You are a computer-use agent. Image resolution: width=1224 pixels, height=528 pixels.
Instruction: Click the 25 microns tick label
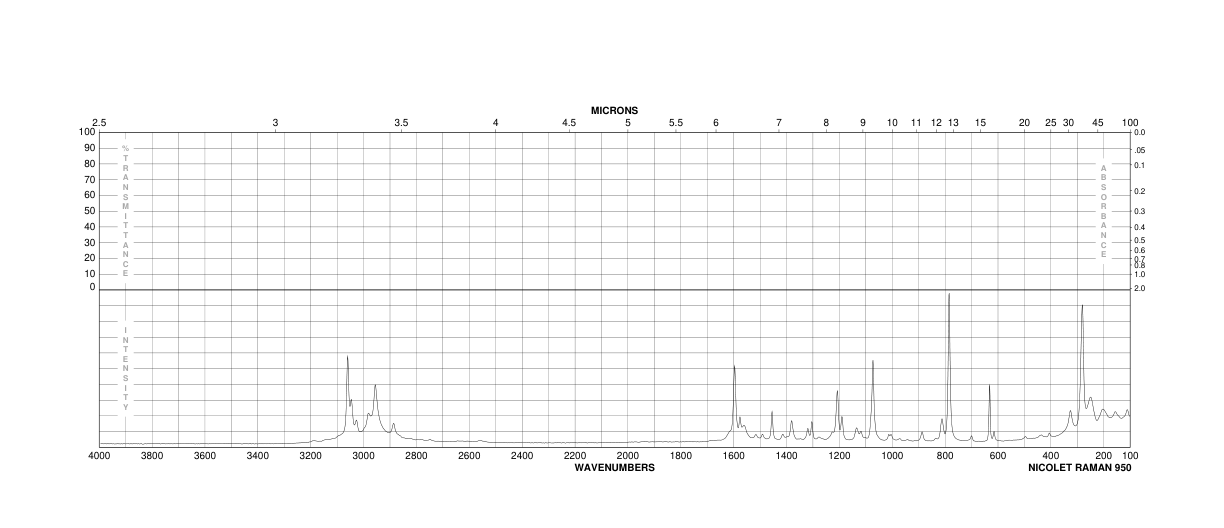[x=1051, y=123]
